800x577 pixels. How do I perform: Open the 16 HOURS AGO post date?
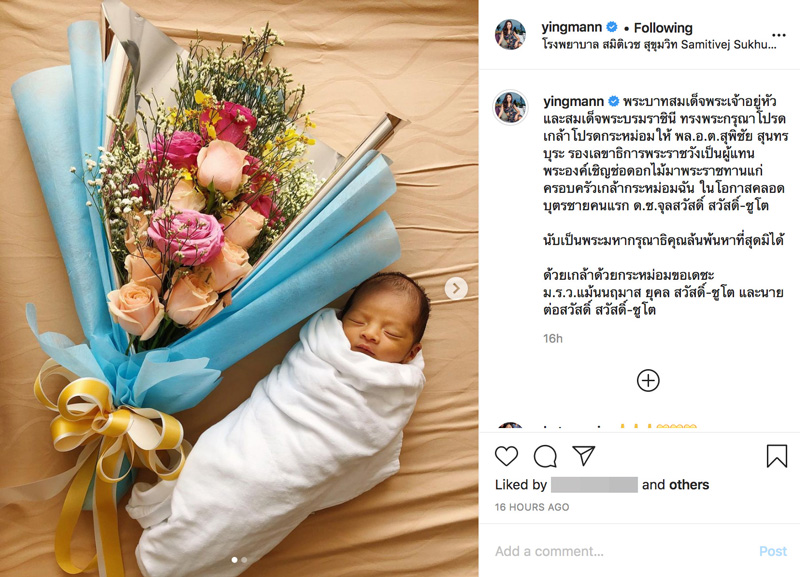pos(532,507)
